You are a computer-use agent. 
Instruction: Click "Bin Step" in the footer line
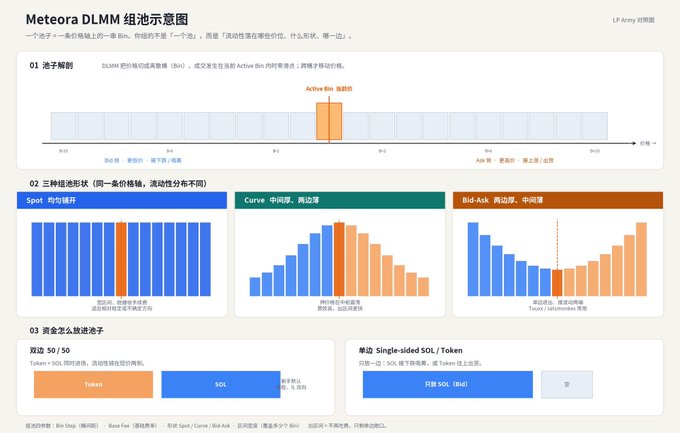coord(66,426)
